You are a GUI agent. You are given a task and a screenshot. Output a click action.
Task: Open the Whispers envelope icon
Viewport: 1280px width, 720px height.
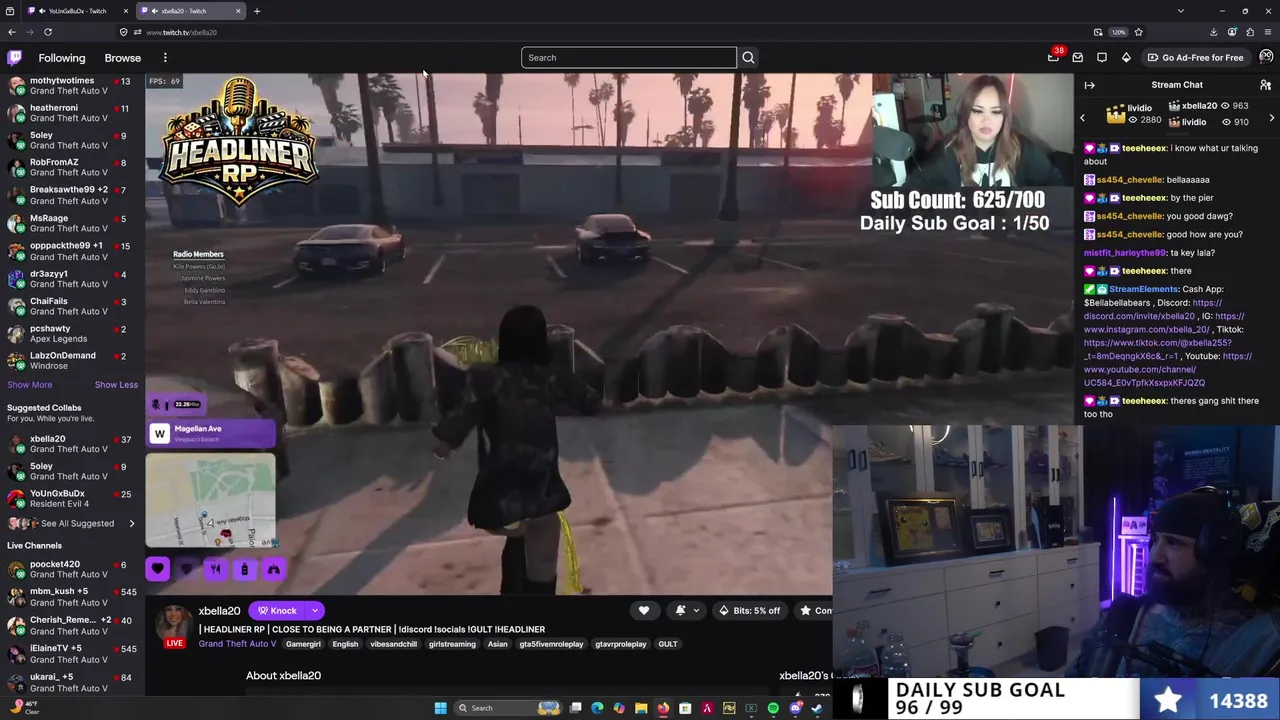[1078, 57]
